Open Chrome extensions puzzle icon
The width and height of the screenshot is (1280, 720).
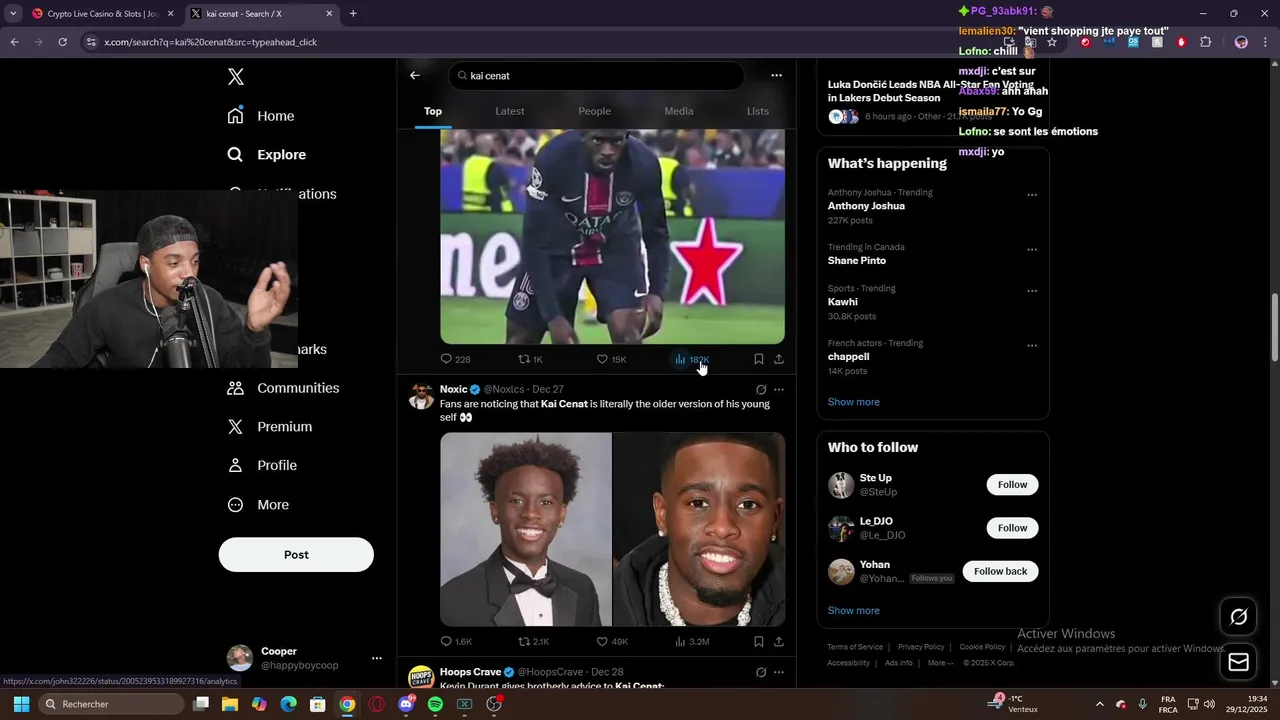pos(1205,42)
